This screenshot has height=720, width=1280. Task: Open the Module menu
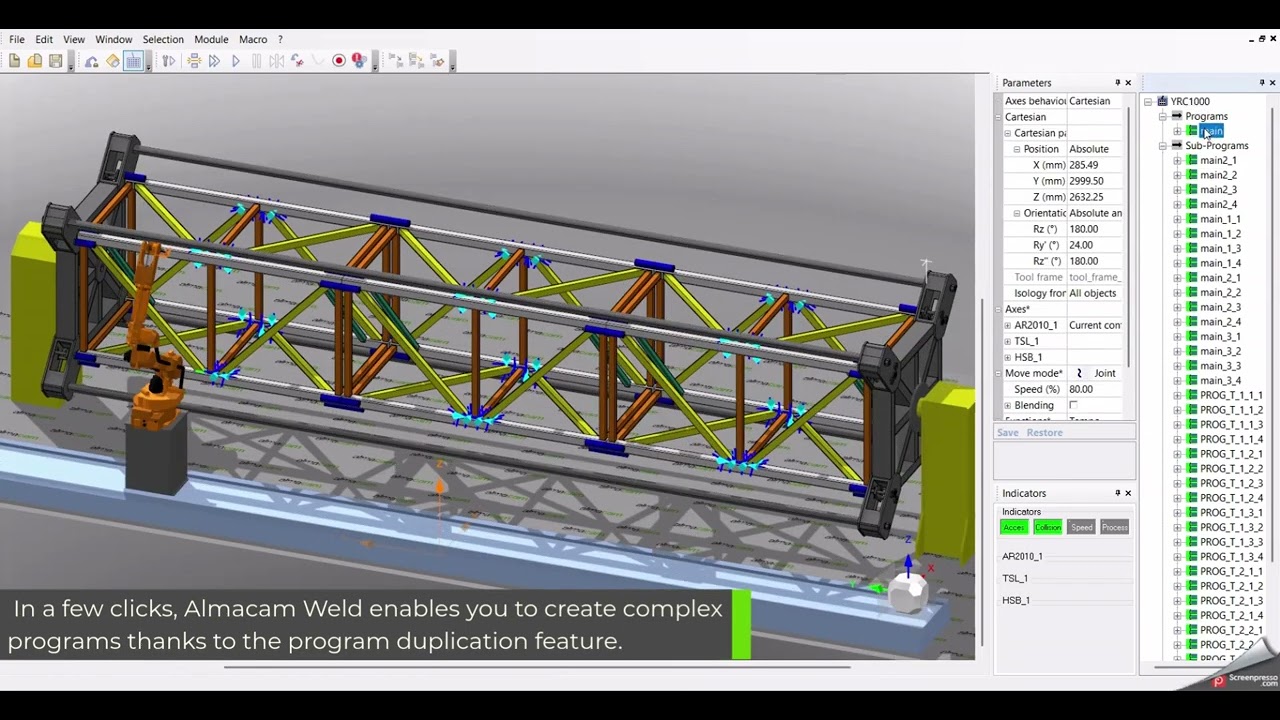211,40
